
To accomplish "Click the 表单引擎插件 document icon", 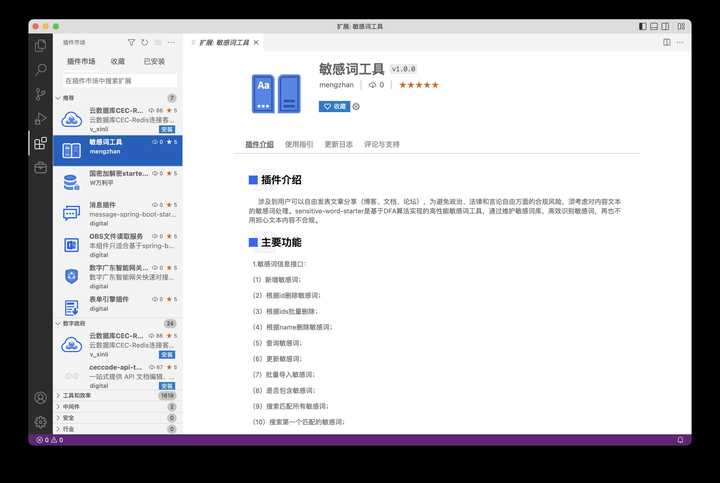I will click(x=72, y=308).
